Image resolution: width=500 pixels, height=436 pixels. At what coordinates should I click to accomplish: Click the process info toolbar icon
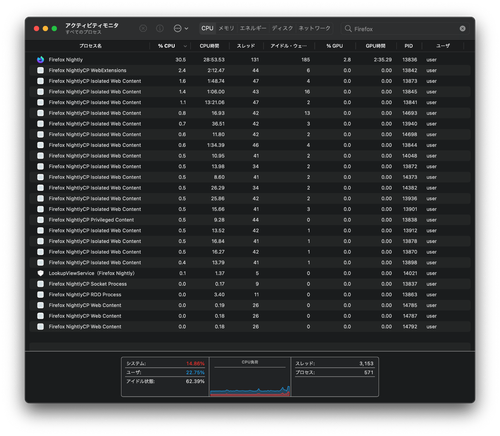point(160,29)
